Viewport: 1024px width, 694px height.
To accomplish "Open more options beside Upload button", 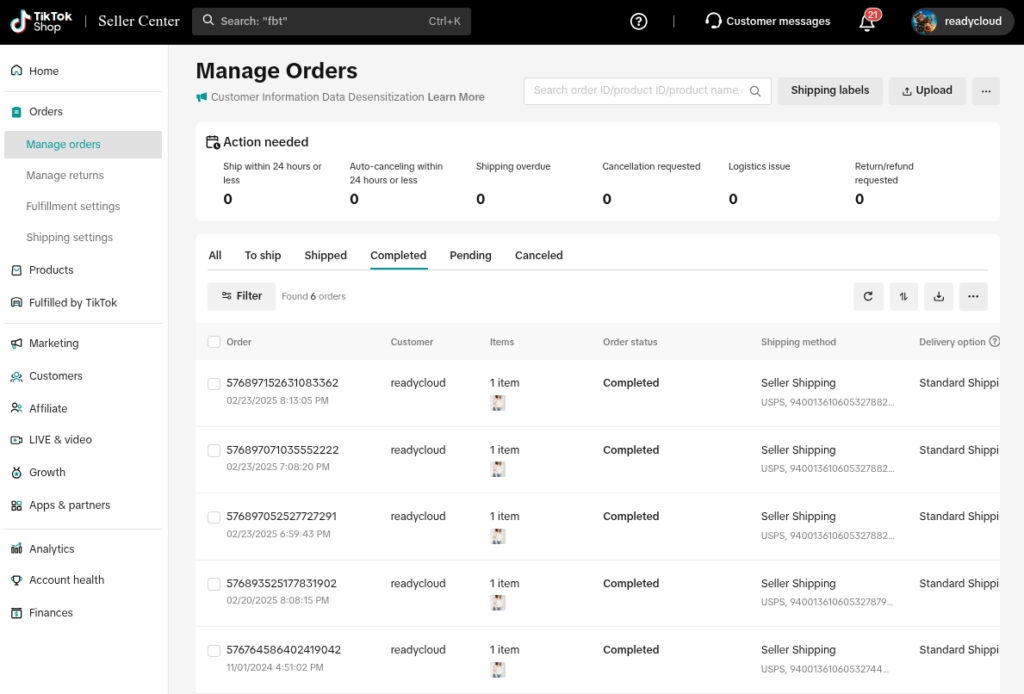I will (x=985, y=91).
